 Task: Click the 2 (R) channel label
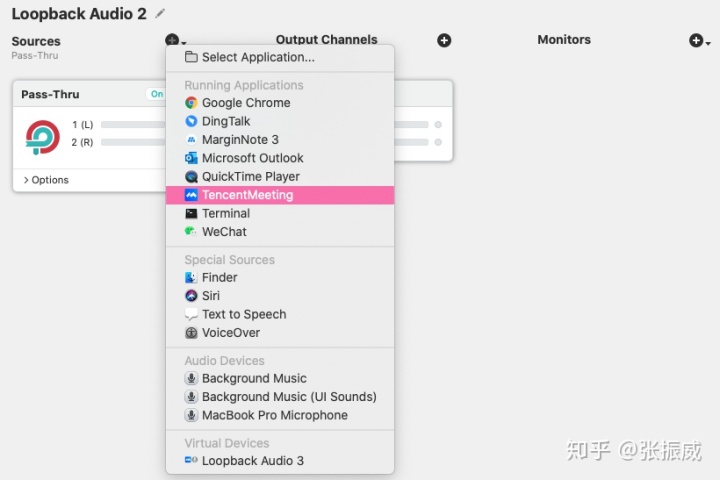[82, 142]
